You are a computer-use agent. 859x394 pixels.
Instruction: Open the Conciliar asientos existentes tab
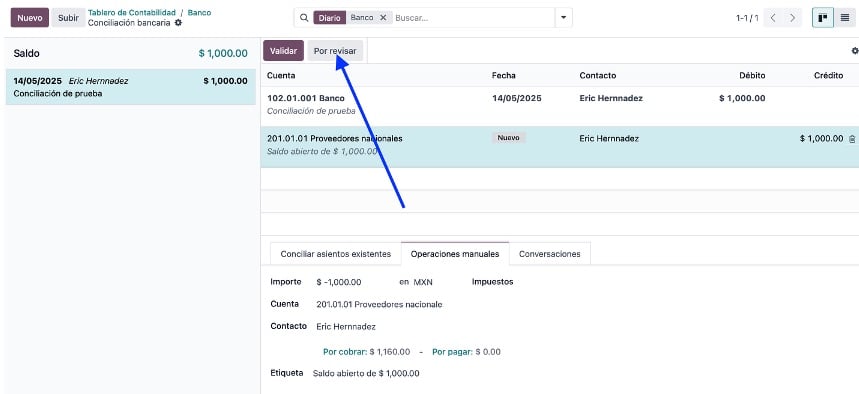tap(336, 254)
